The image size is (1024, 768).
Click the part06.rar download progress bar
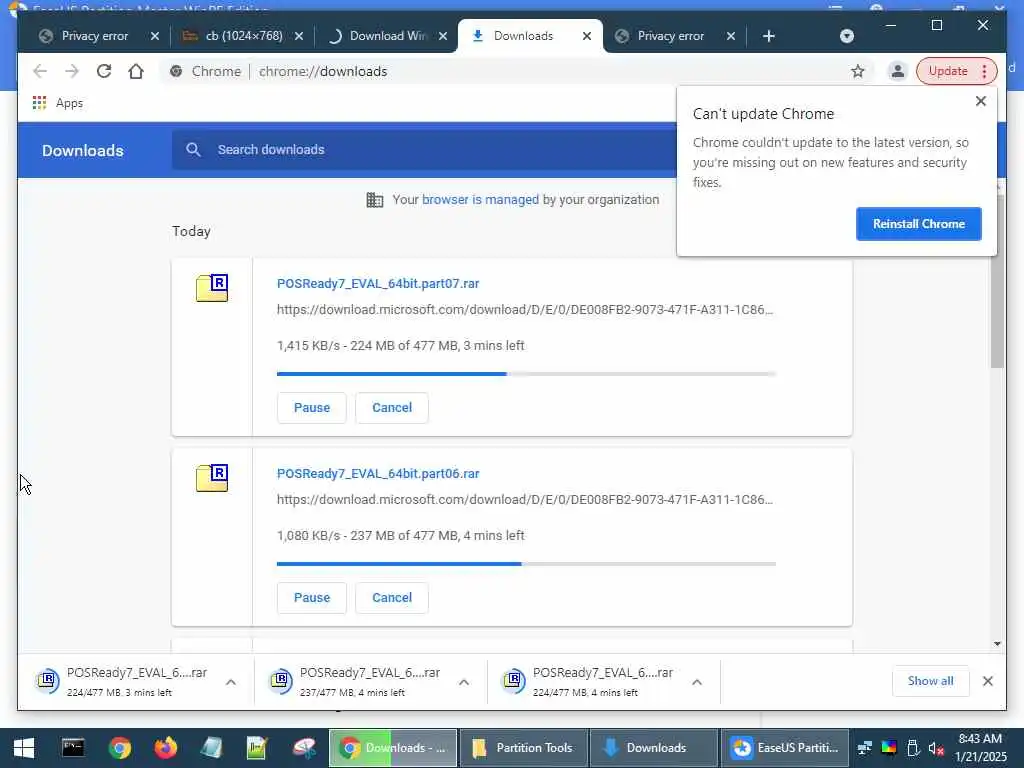point(526,564)
